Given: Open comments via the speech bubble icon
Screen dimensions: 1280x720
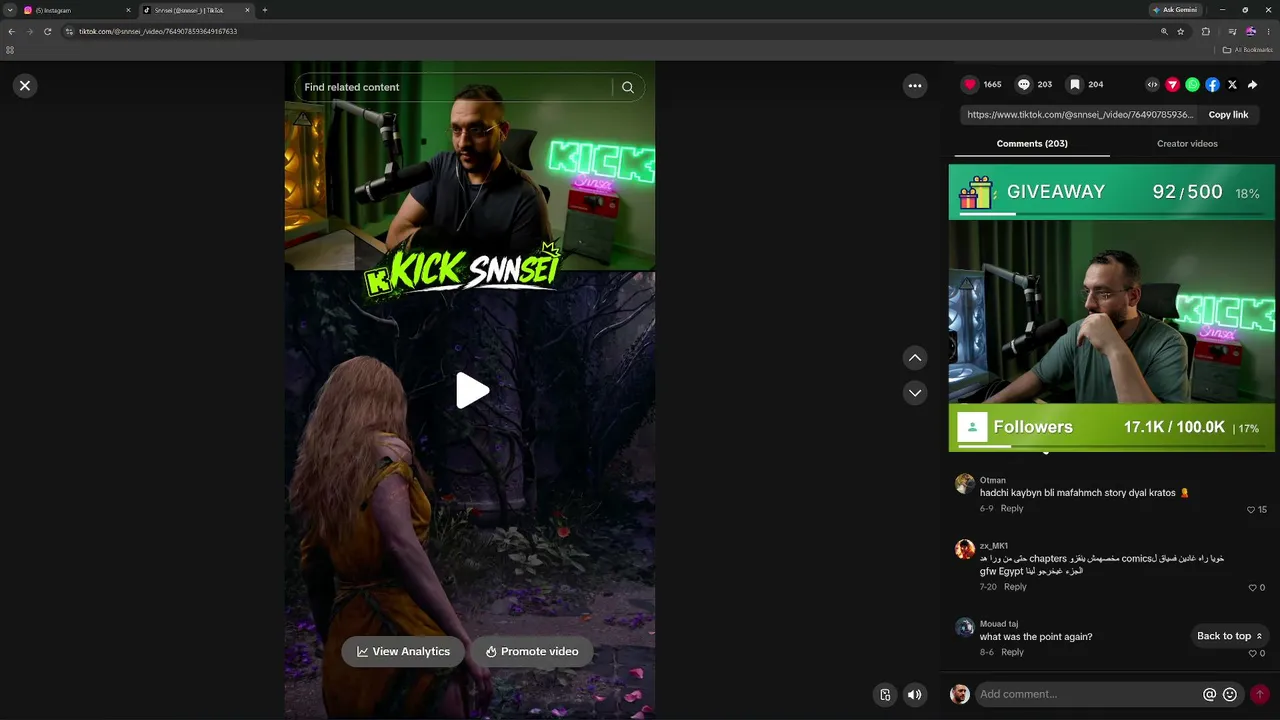Looking at the screenshot, I should click(x=1023, y=85).
